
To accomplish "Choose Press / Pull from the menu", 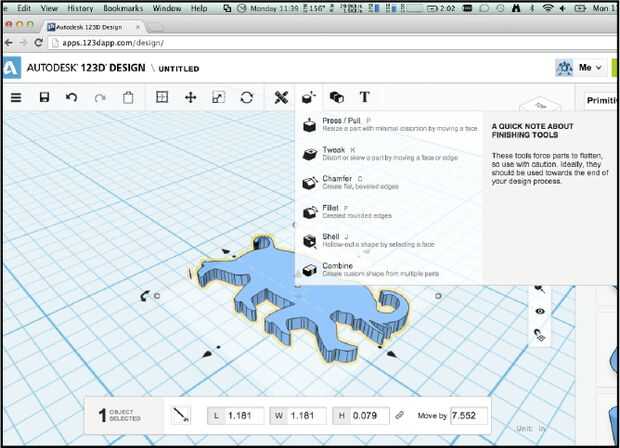I will click(389, 125).
